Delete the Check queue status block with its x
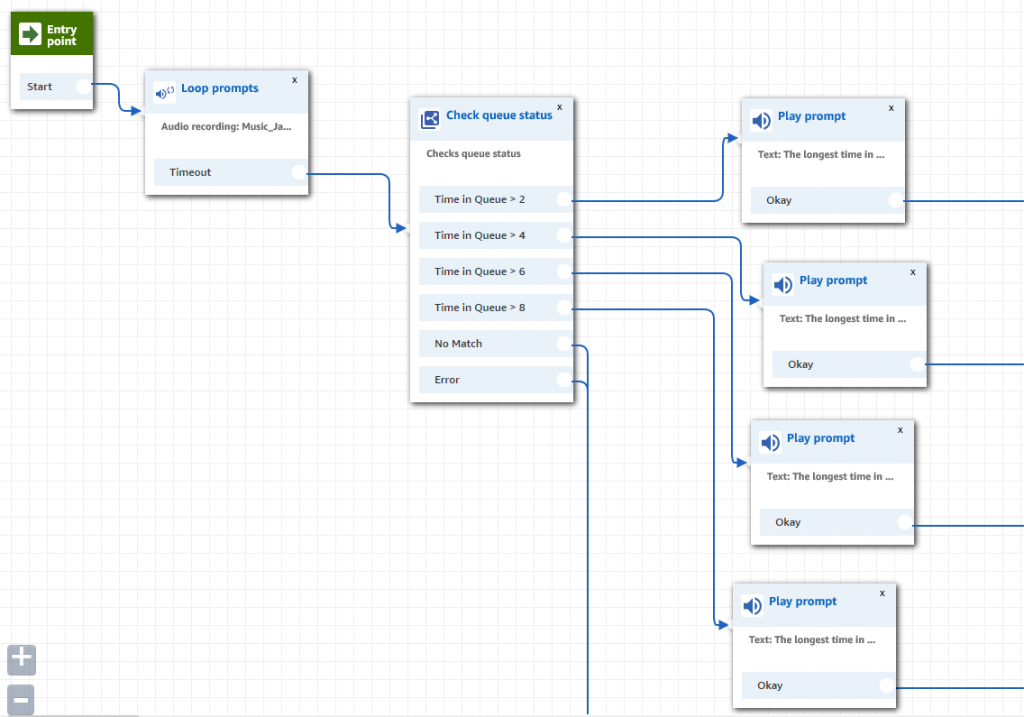 pyautogui.click(x=559, y=105)
